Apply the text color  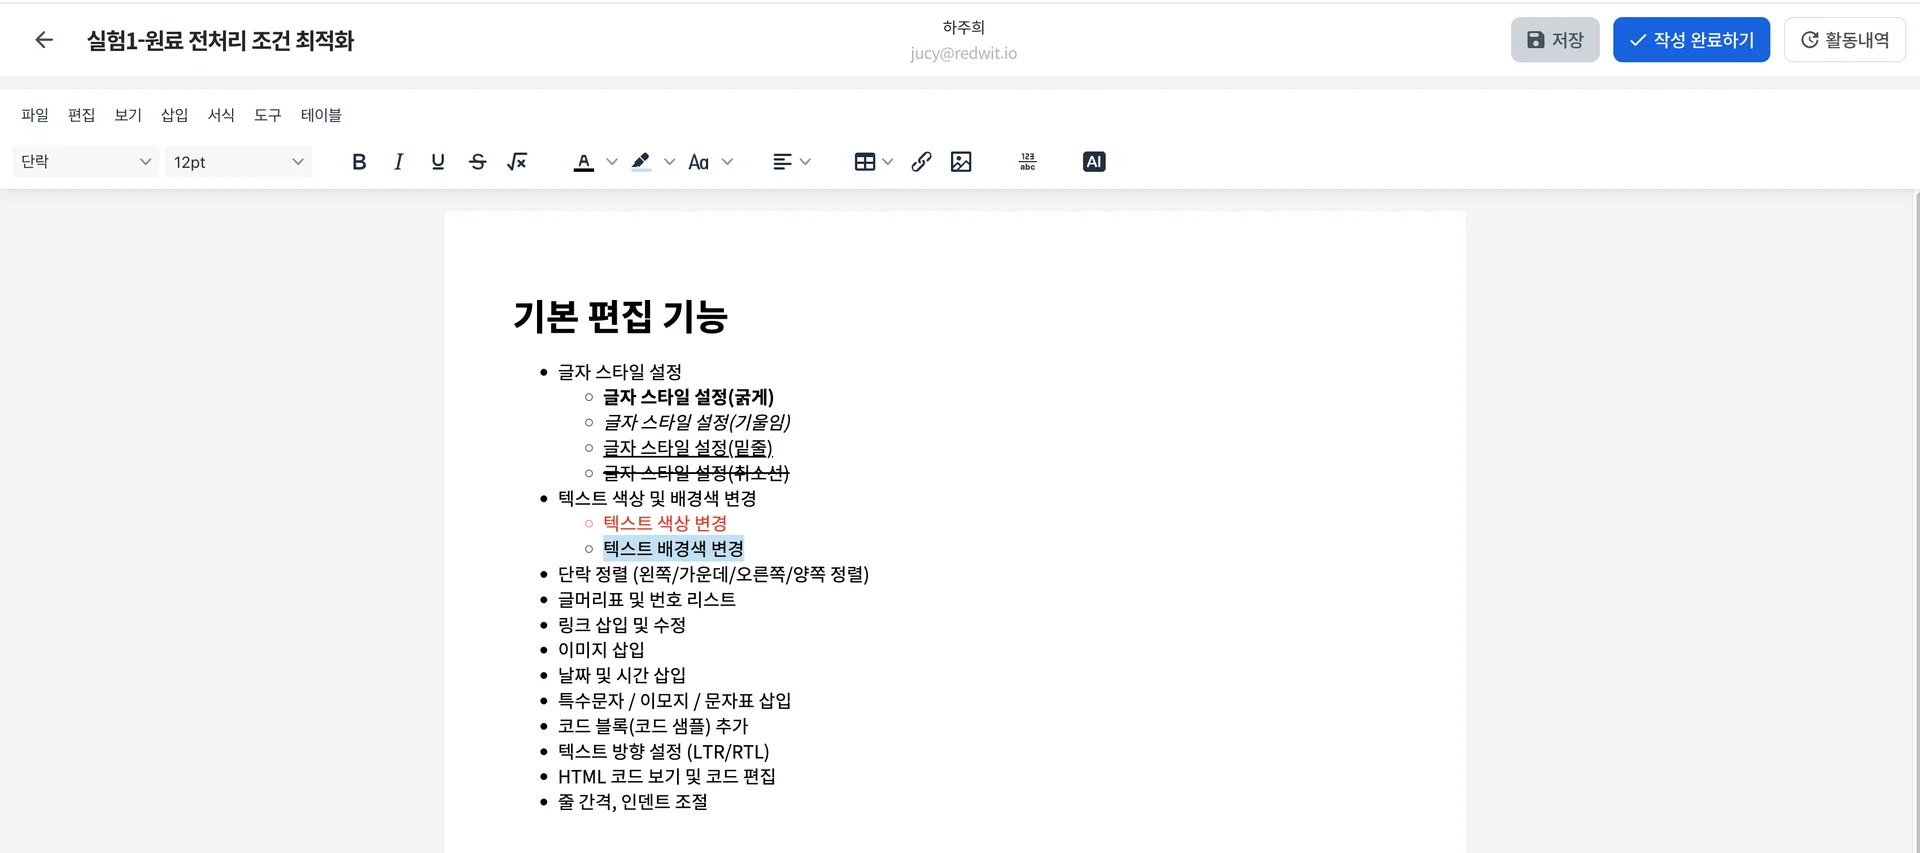pos(584,162)
